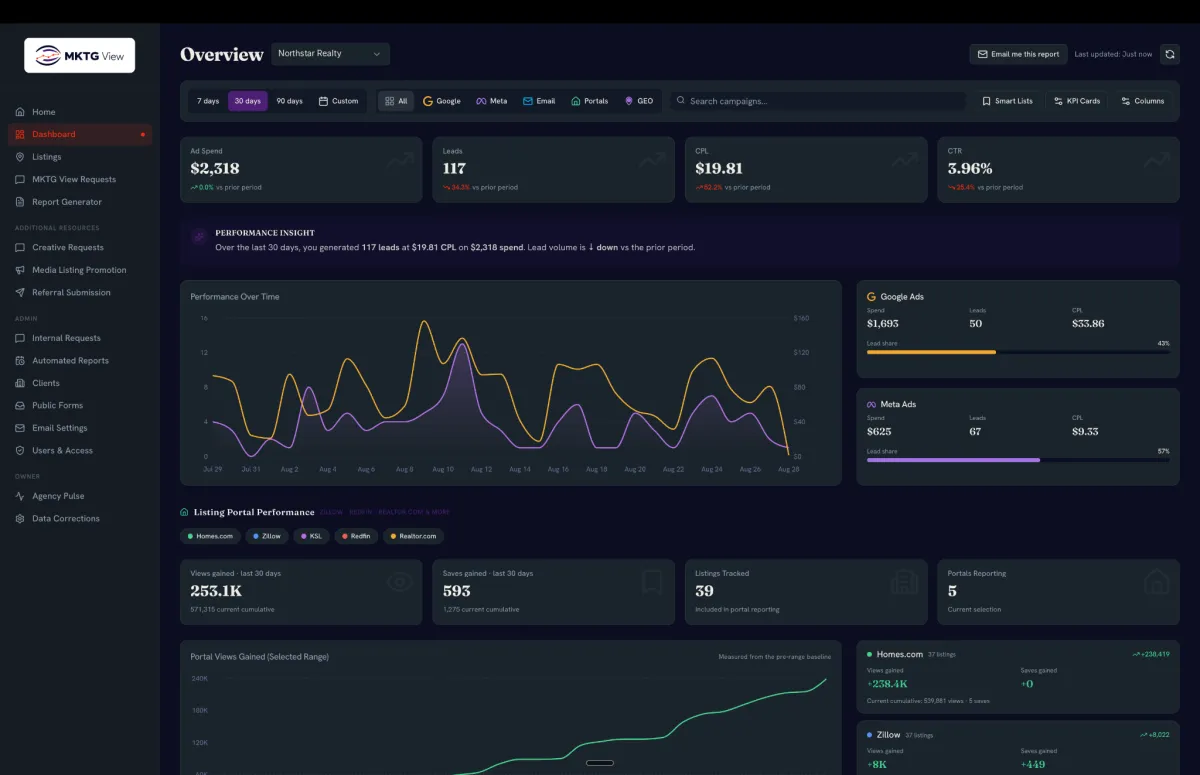Click the Listing Portal Performance home icon
The image size is (1200, 775).
pyautogui.click(x=184, y=512)
